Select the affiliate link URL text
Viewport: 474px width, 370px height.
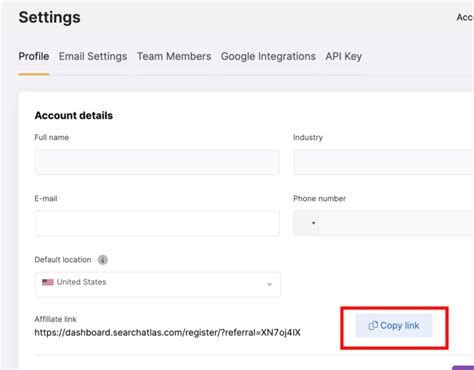tap(167, 332)
